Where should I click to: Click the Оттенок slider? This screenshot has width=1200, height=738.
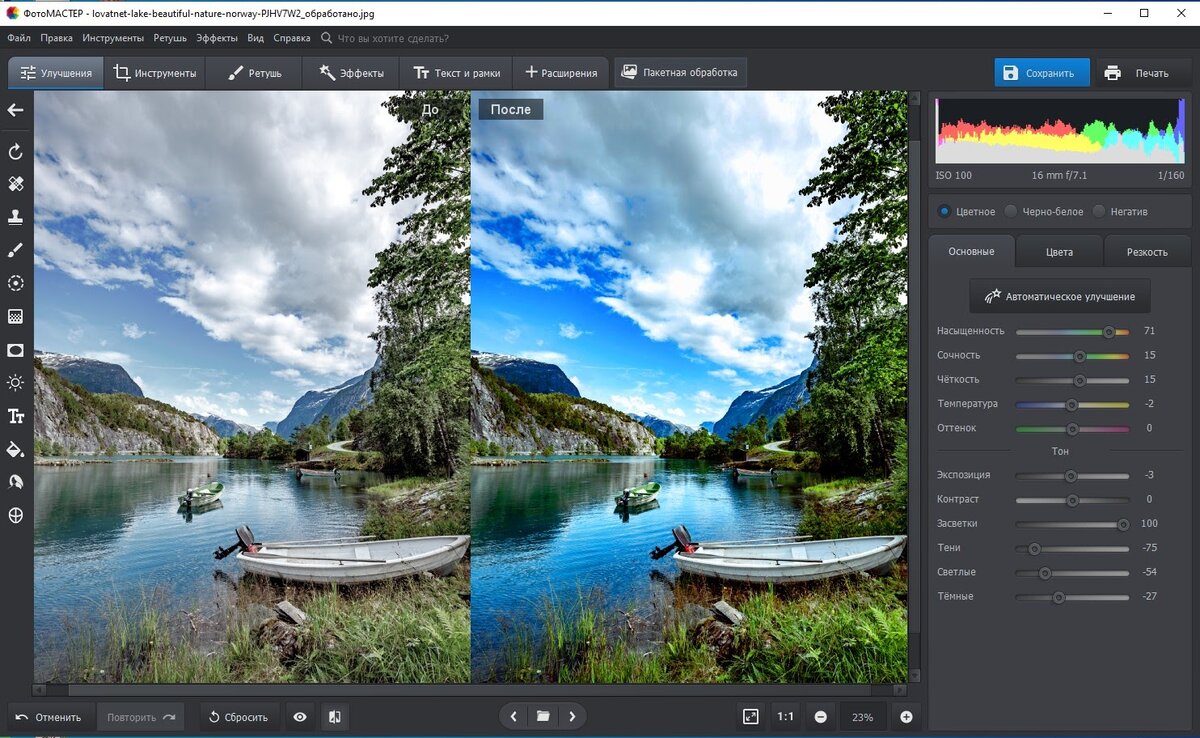coord(1072,428)
